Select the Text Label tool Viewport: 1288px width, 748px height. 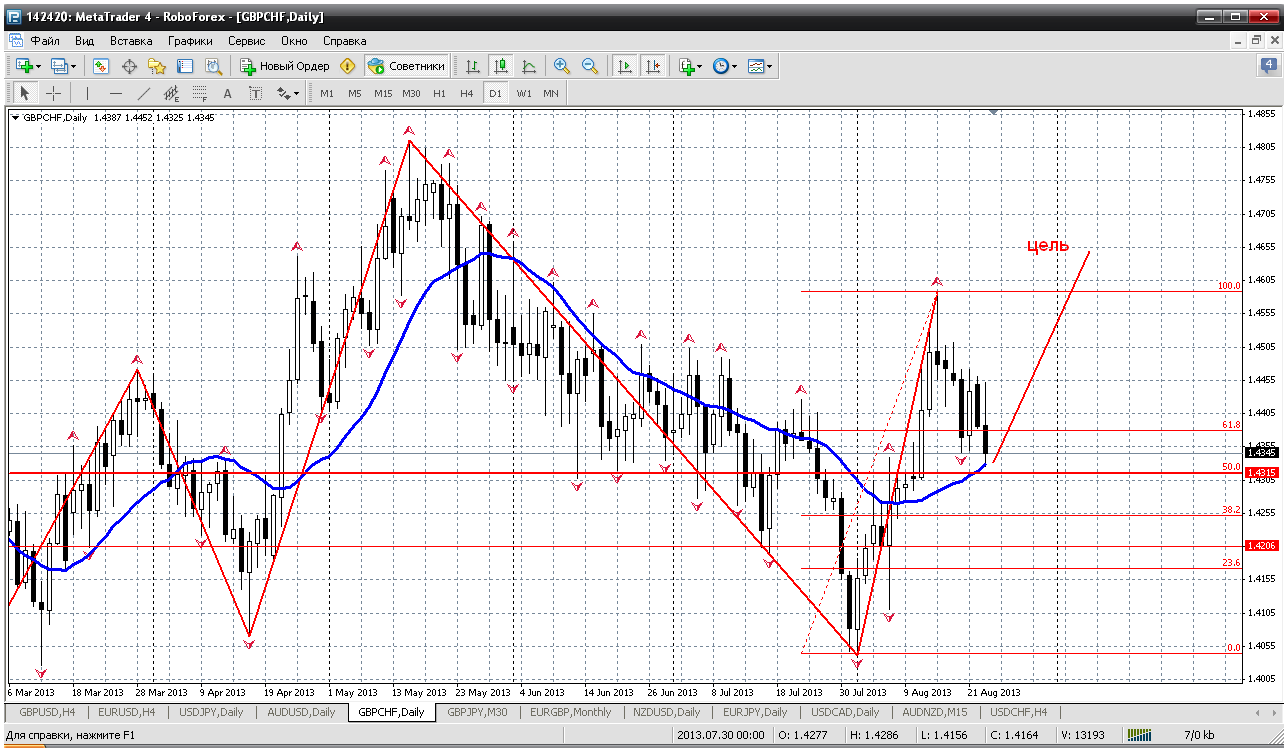[255, 93]
